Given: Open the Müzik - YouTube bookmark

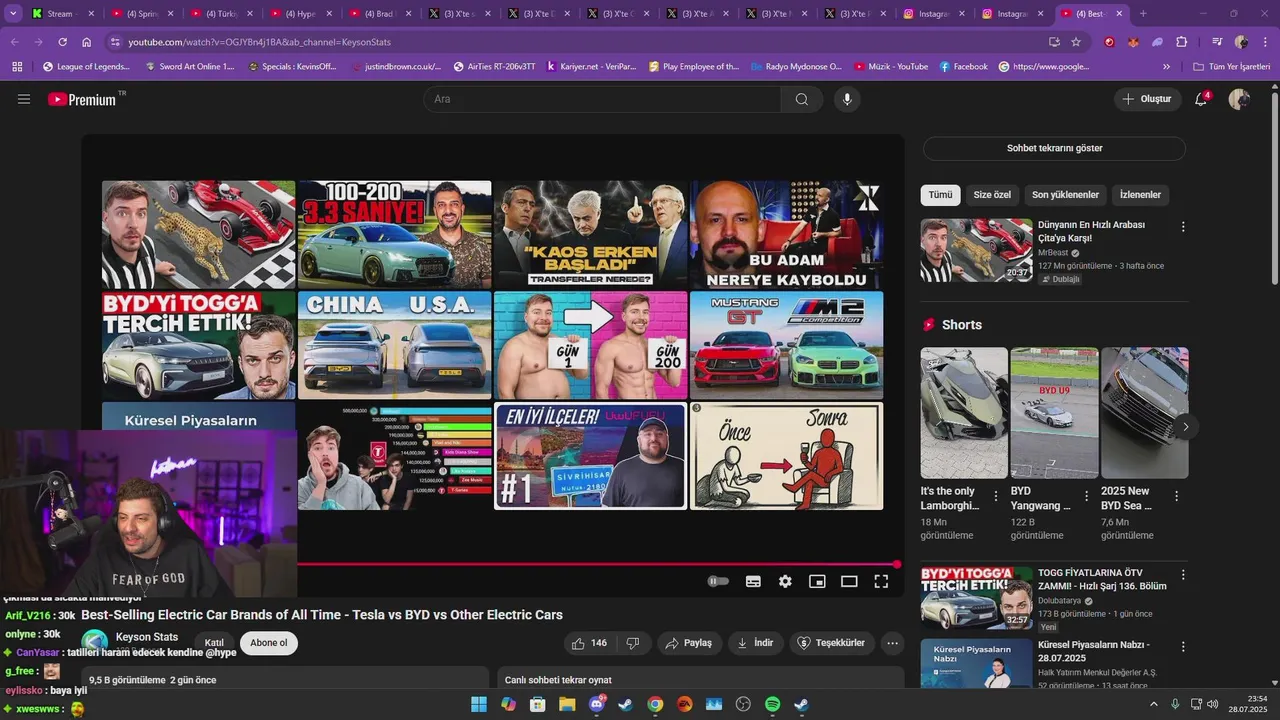Looking at the screenshot, I should pyautogui.click(x=890, y=66).
